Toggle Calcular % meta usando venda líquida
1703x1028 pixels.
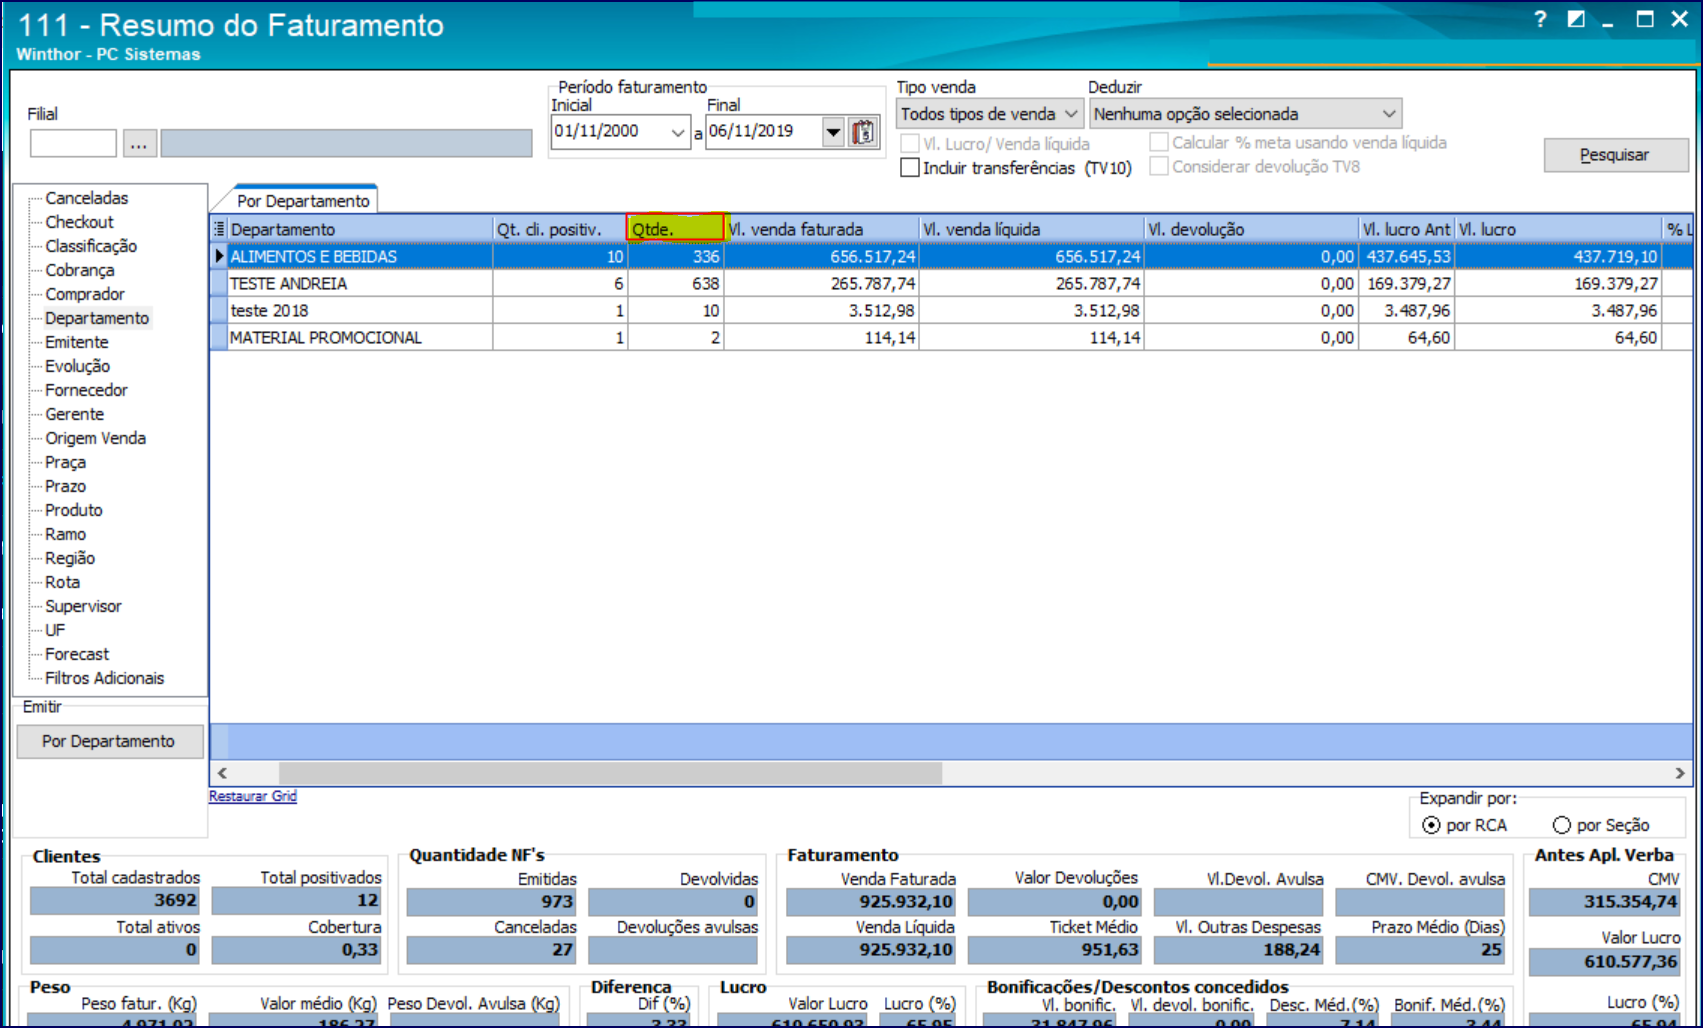pos(1159,142)
